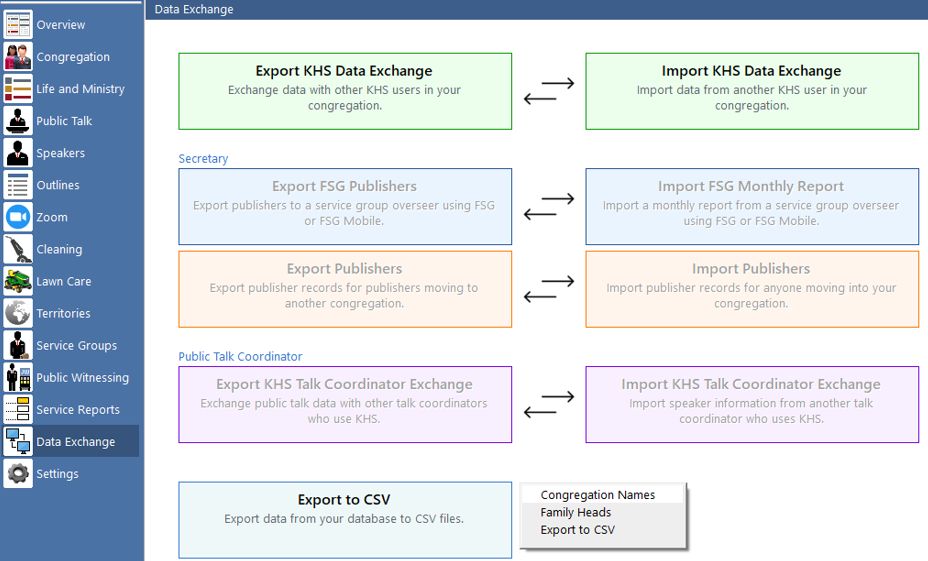Open the Territories globe icon
The image size is (928, 561).
pos(18,313)
